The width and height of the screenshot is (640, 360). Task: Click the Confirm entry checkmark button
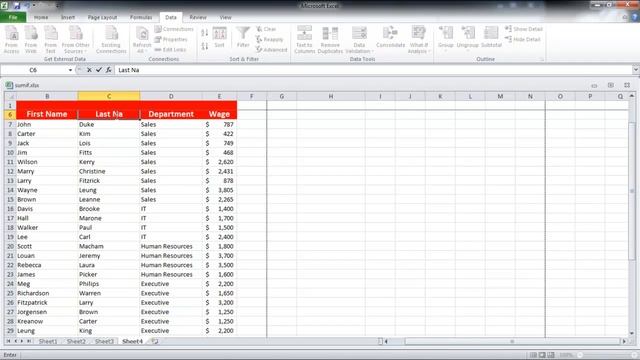point(99,70)
